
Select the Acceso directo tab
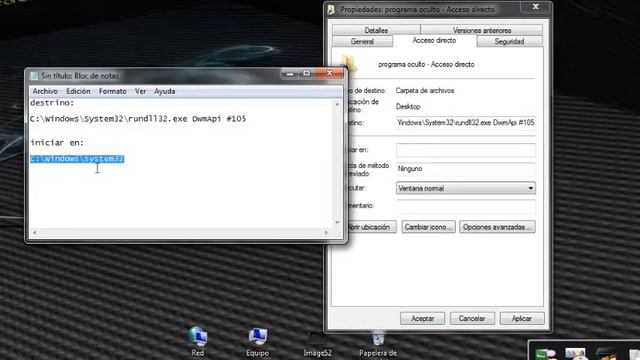click(434, 40)
